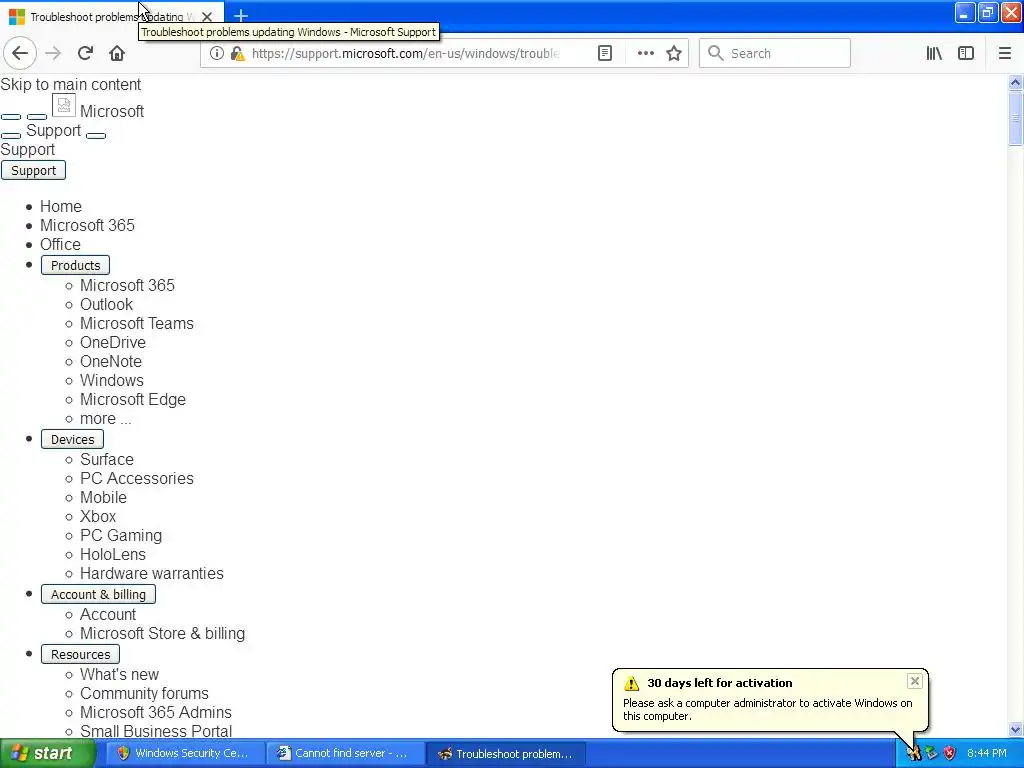Image resolution: width=1024 pixels, height=768 pixels.
Task: Click the Support button
Action: 33,170
